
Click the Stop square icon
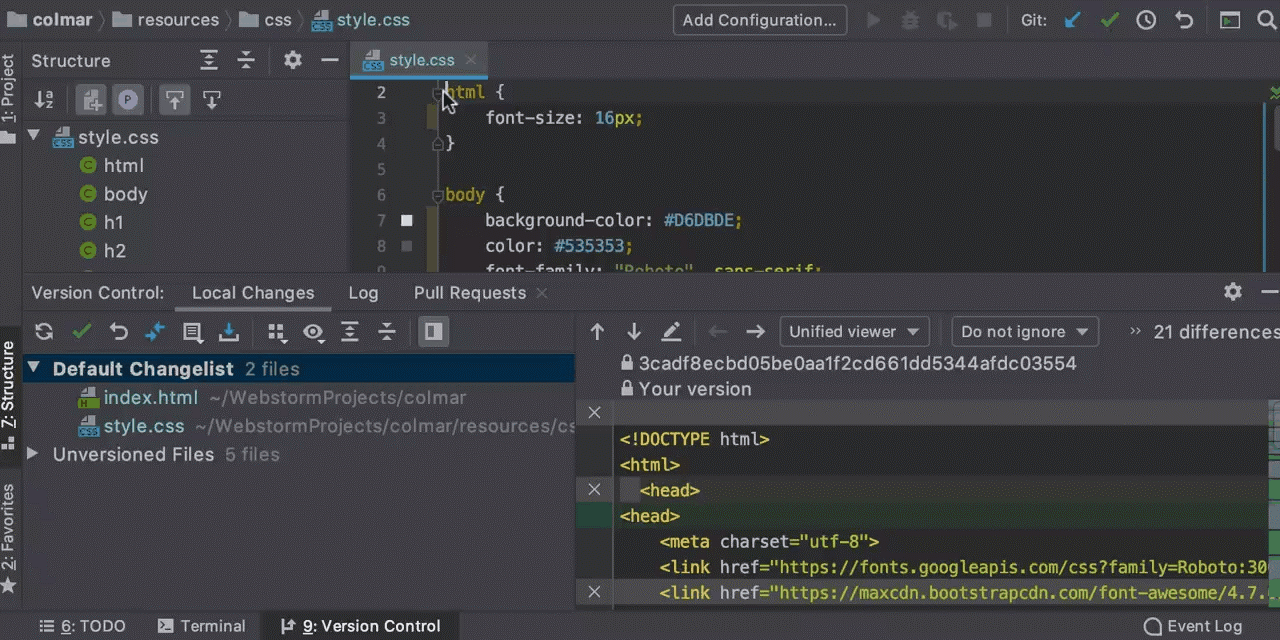(984, 20)
